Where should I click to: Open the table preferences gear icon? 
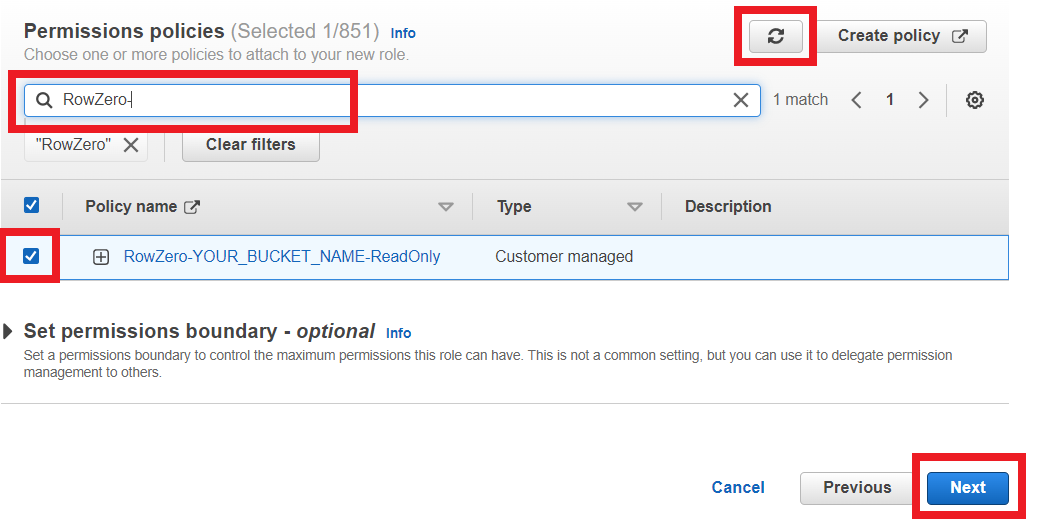click(975, 100)
